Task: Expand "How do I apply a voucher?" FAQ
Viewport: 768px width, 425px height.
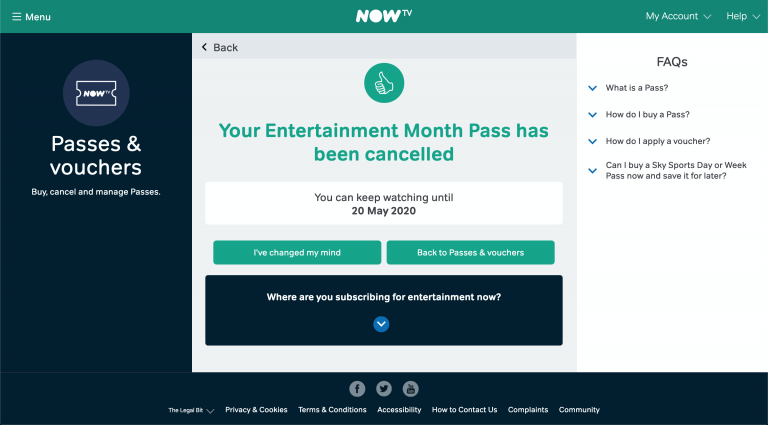Action: click(657, 141)
